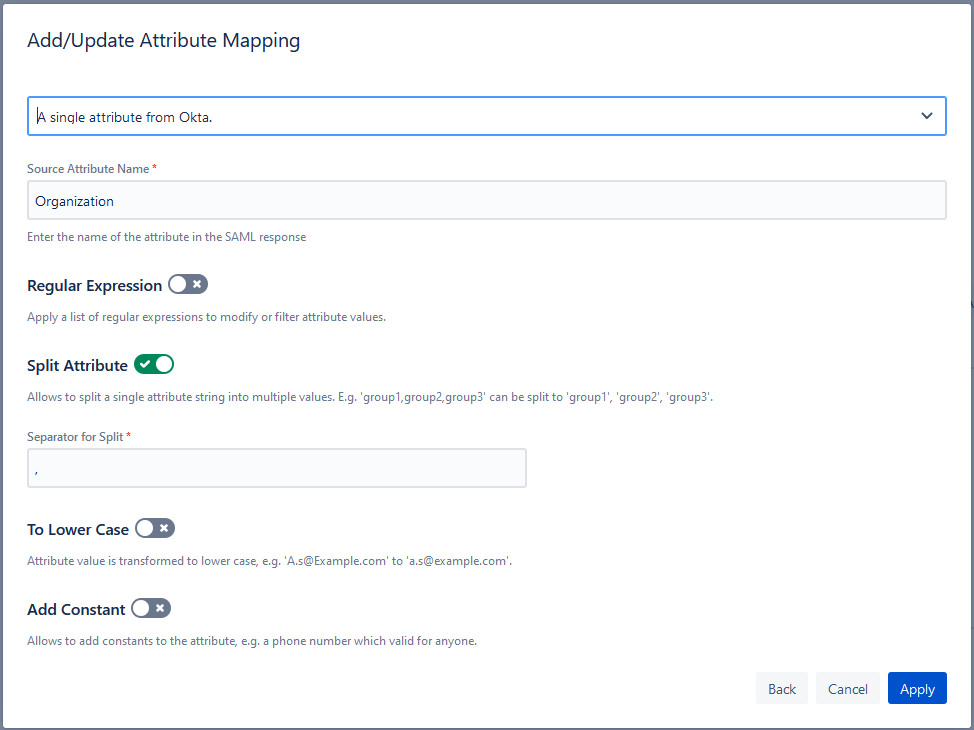Select the combo box showing 'A single attribute from Okta'

tap(487, 116)
